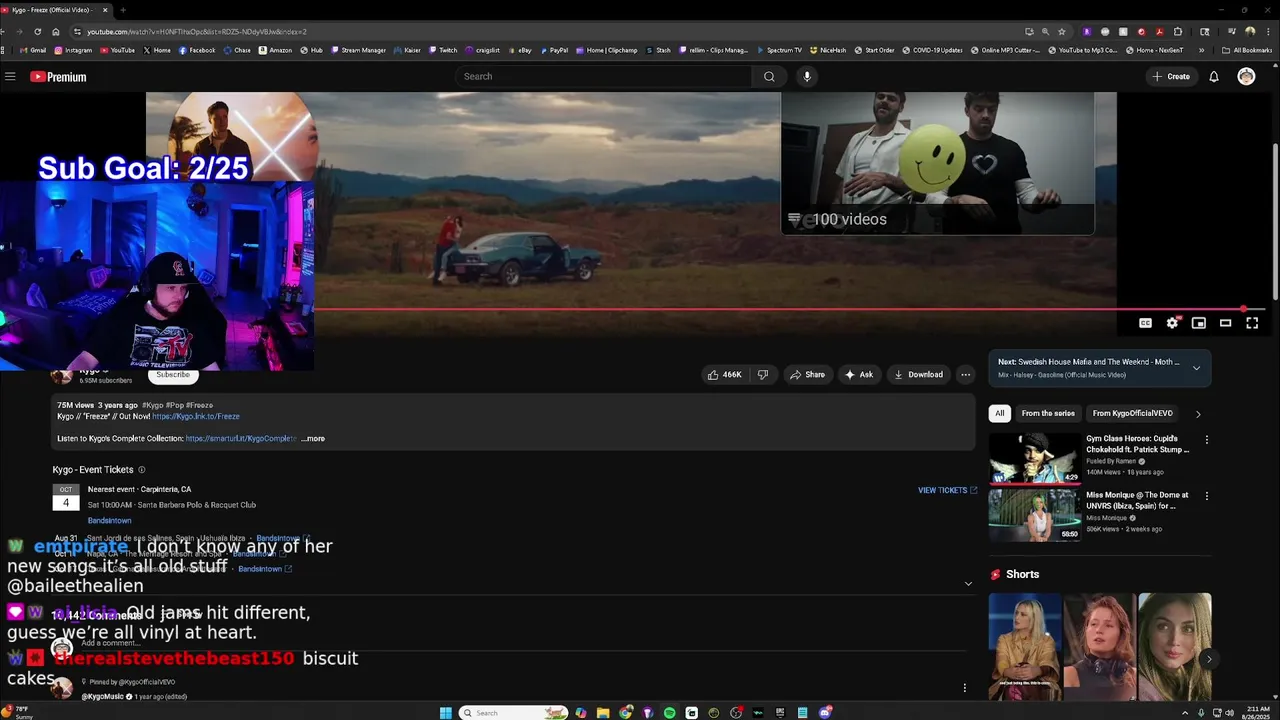Click the Ask button

pos(859,375)
